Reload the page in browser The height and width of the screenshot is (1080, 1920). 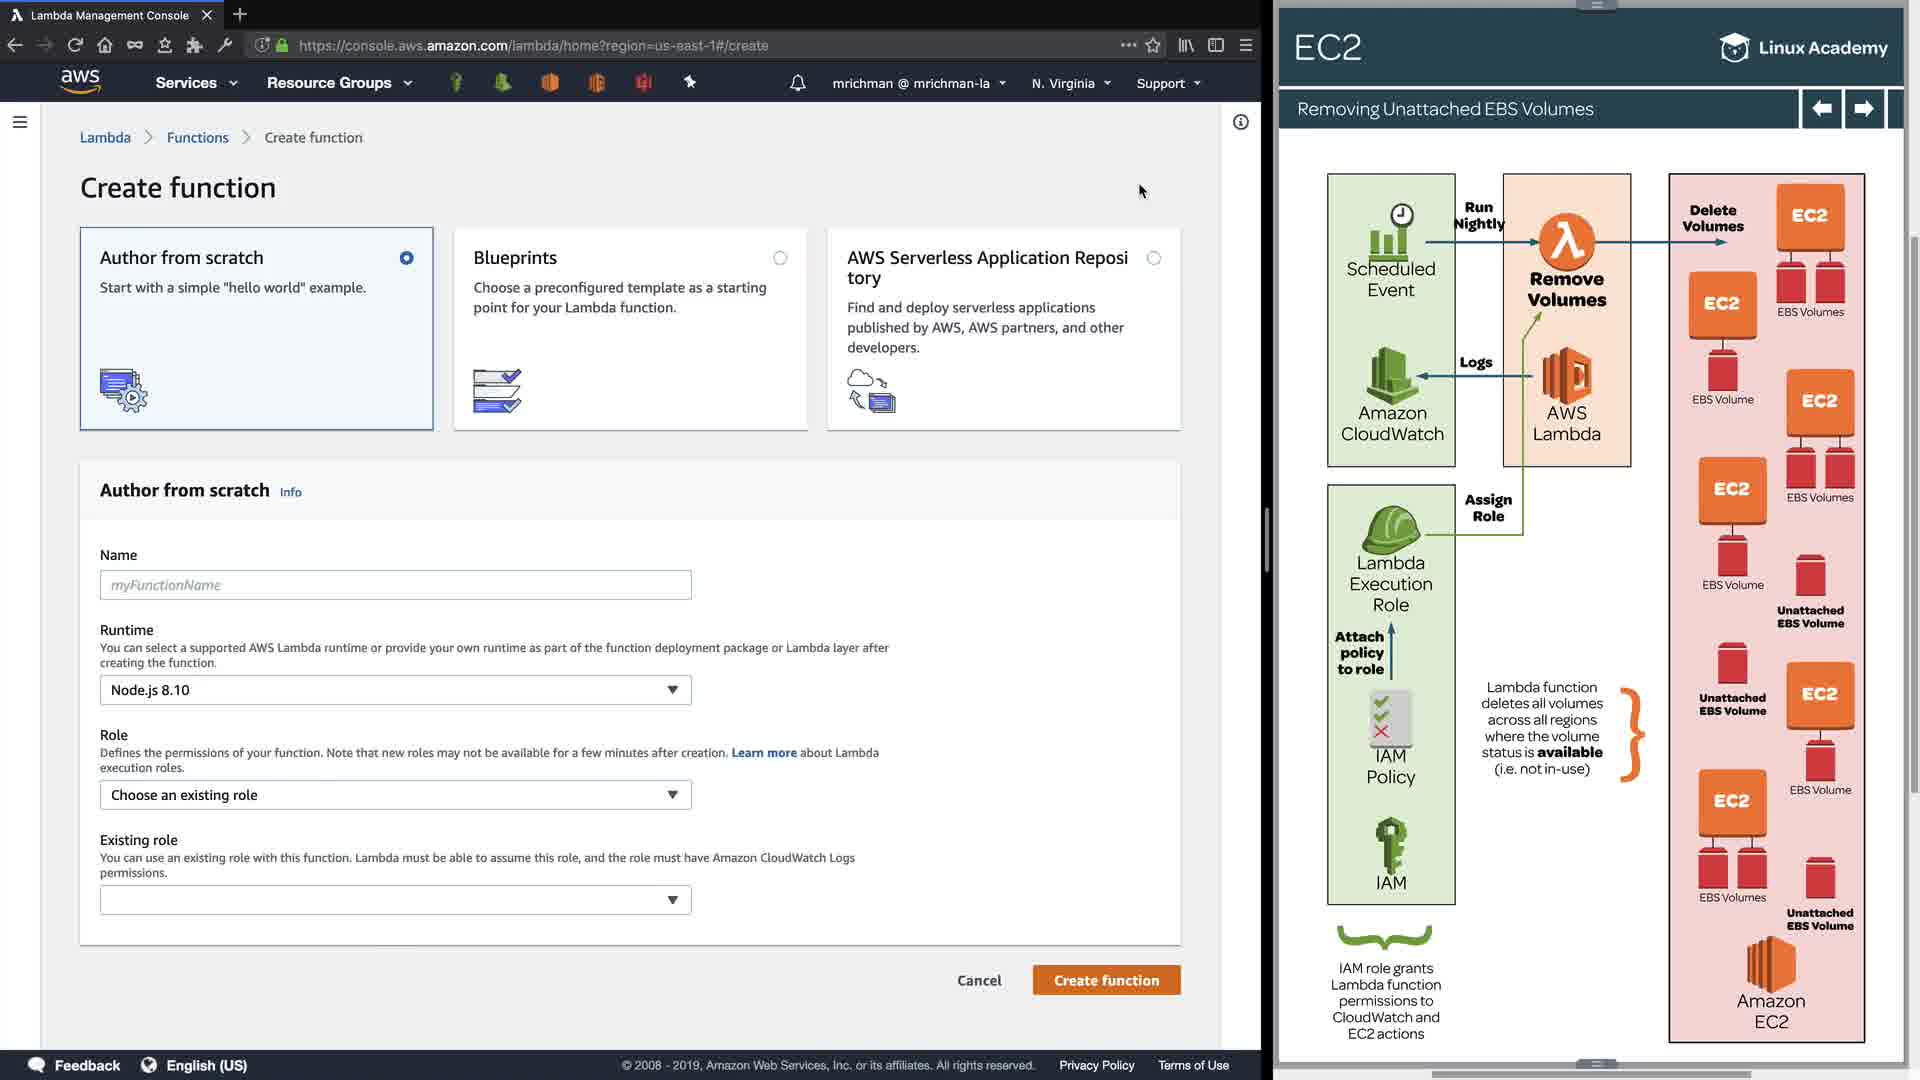pos(75,45)
